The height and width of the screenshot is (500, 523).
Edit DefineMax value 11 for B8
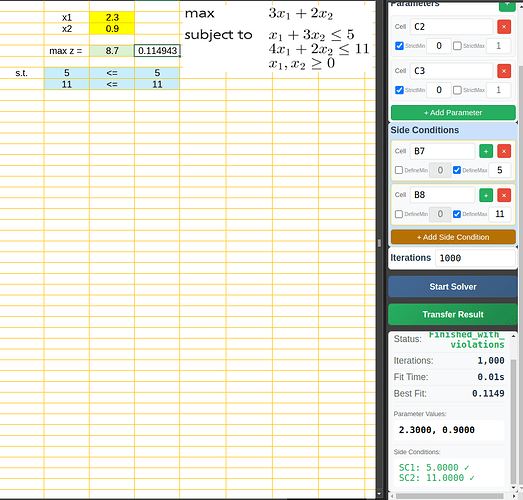tap(499, 214)
